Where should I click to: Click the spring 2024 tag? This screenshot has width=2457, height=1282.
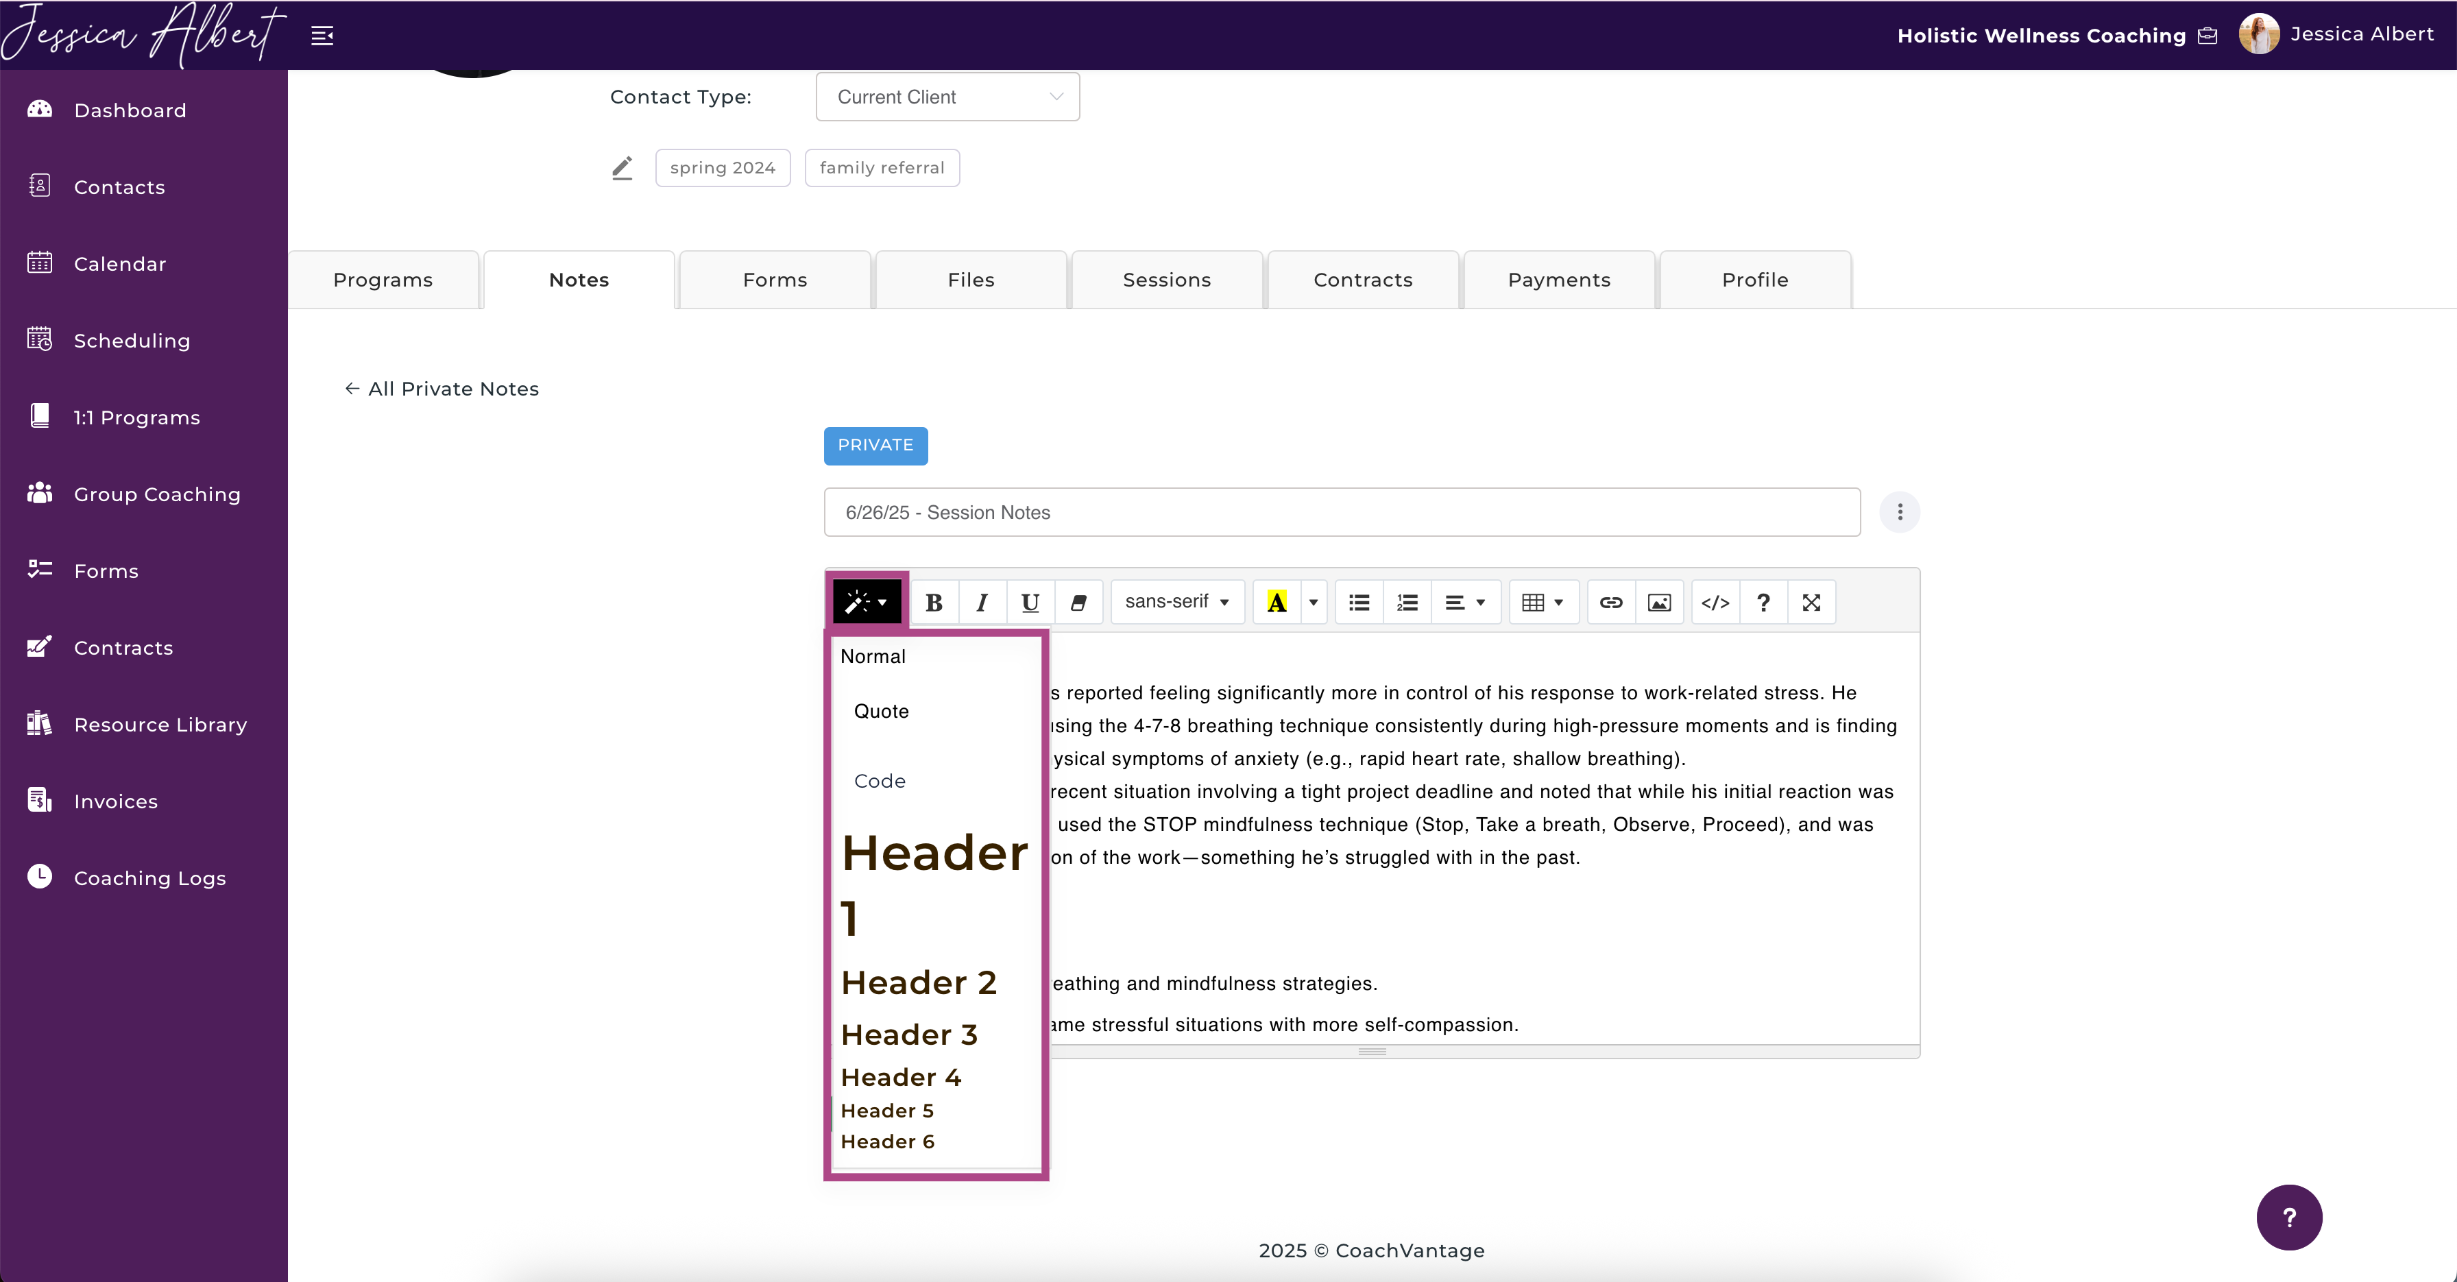[x=722, y=168]
